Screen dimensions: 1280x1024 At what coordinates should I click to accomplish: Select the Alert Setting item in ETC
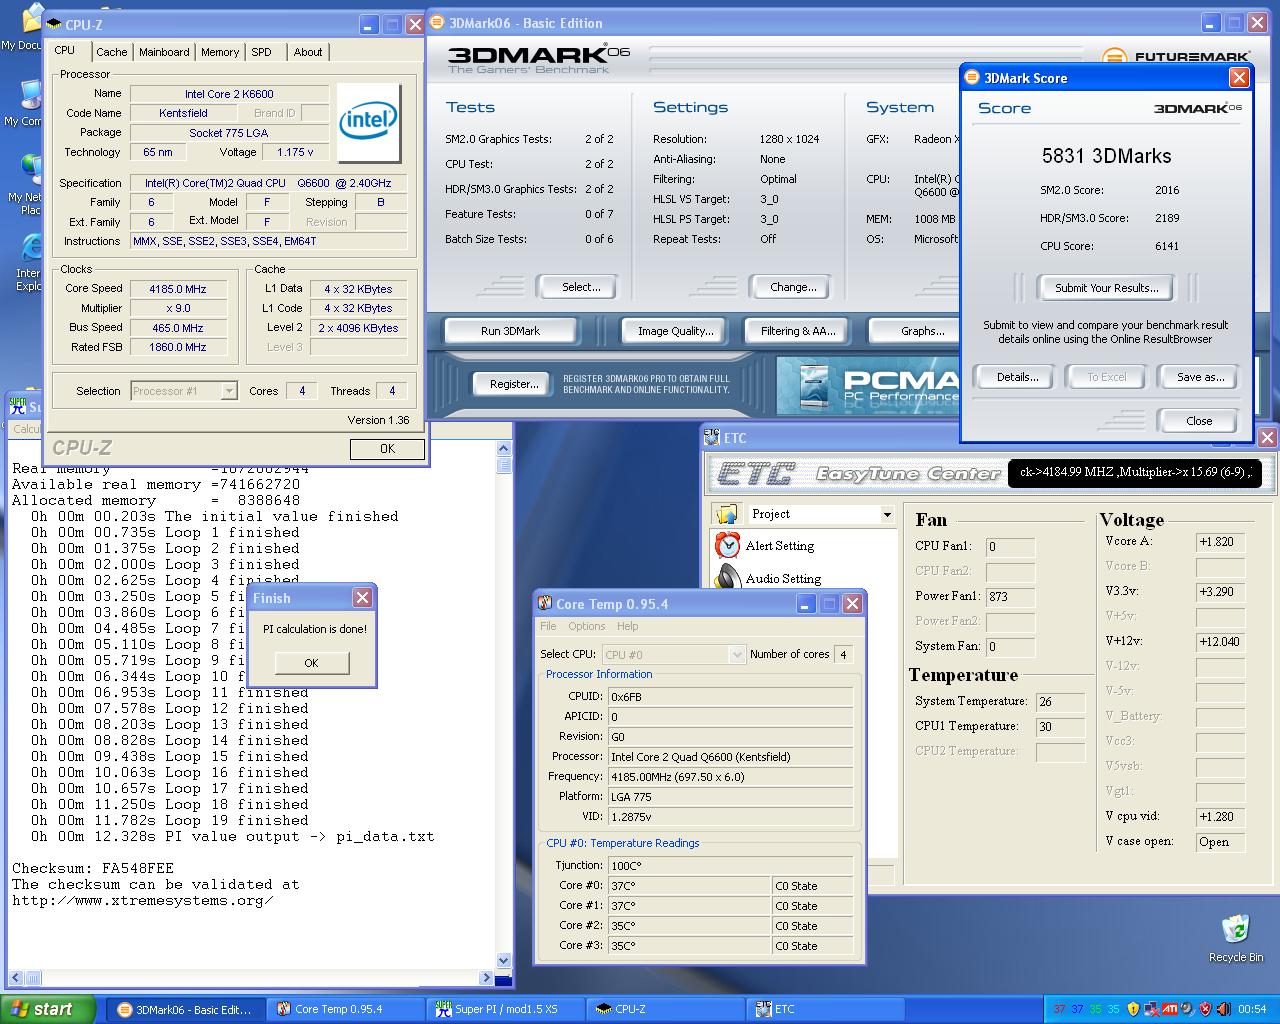point(779,546)
